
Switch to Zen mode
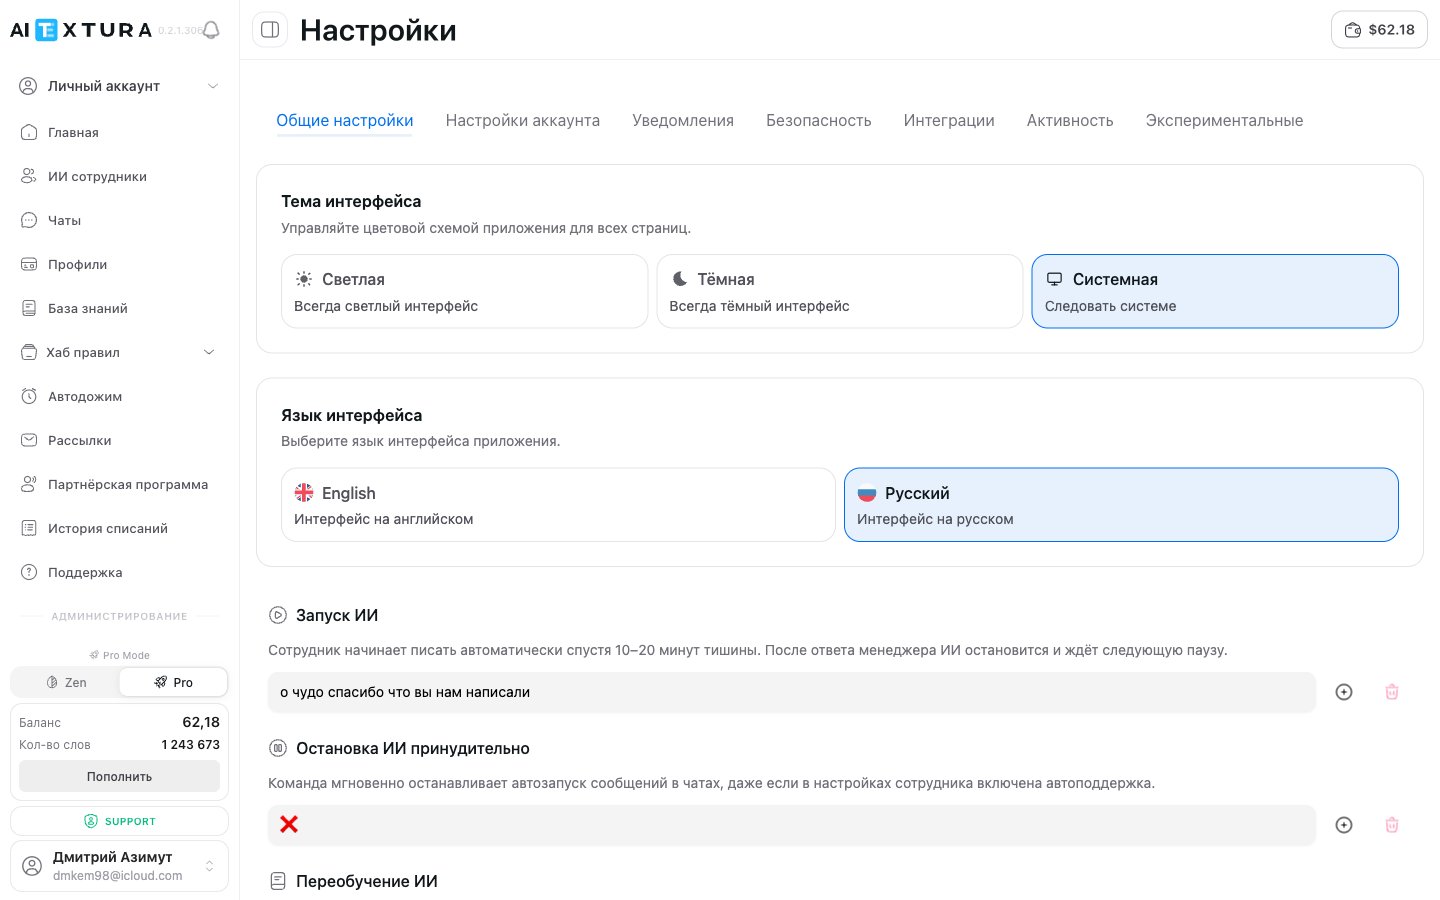[66, 682]
